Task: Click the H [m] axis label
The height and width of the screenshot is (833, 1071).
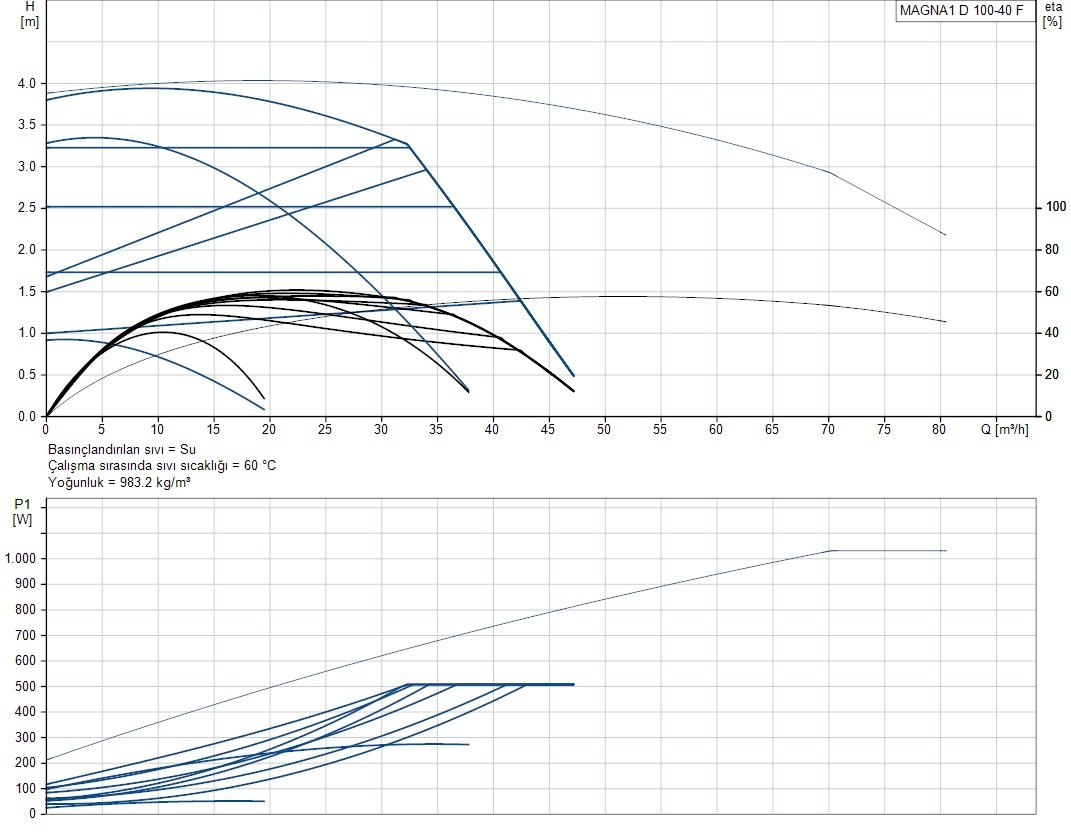Action: [30, 14]
